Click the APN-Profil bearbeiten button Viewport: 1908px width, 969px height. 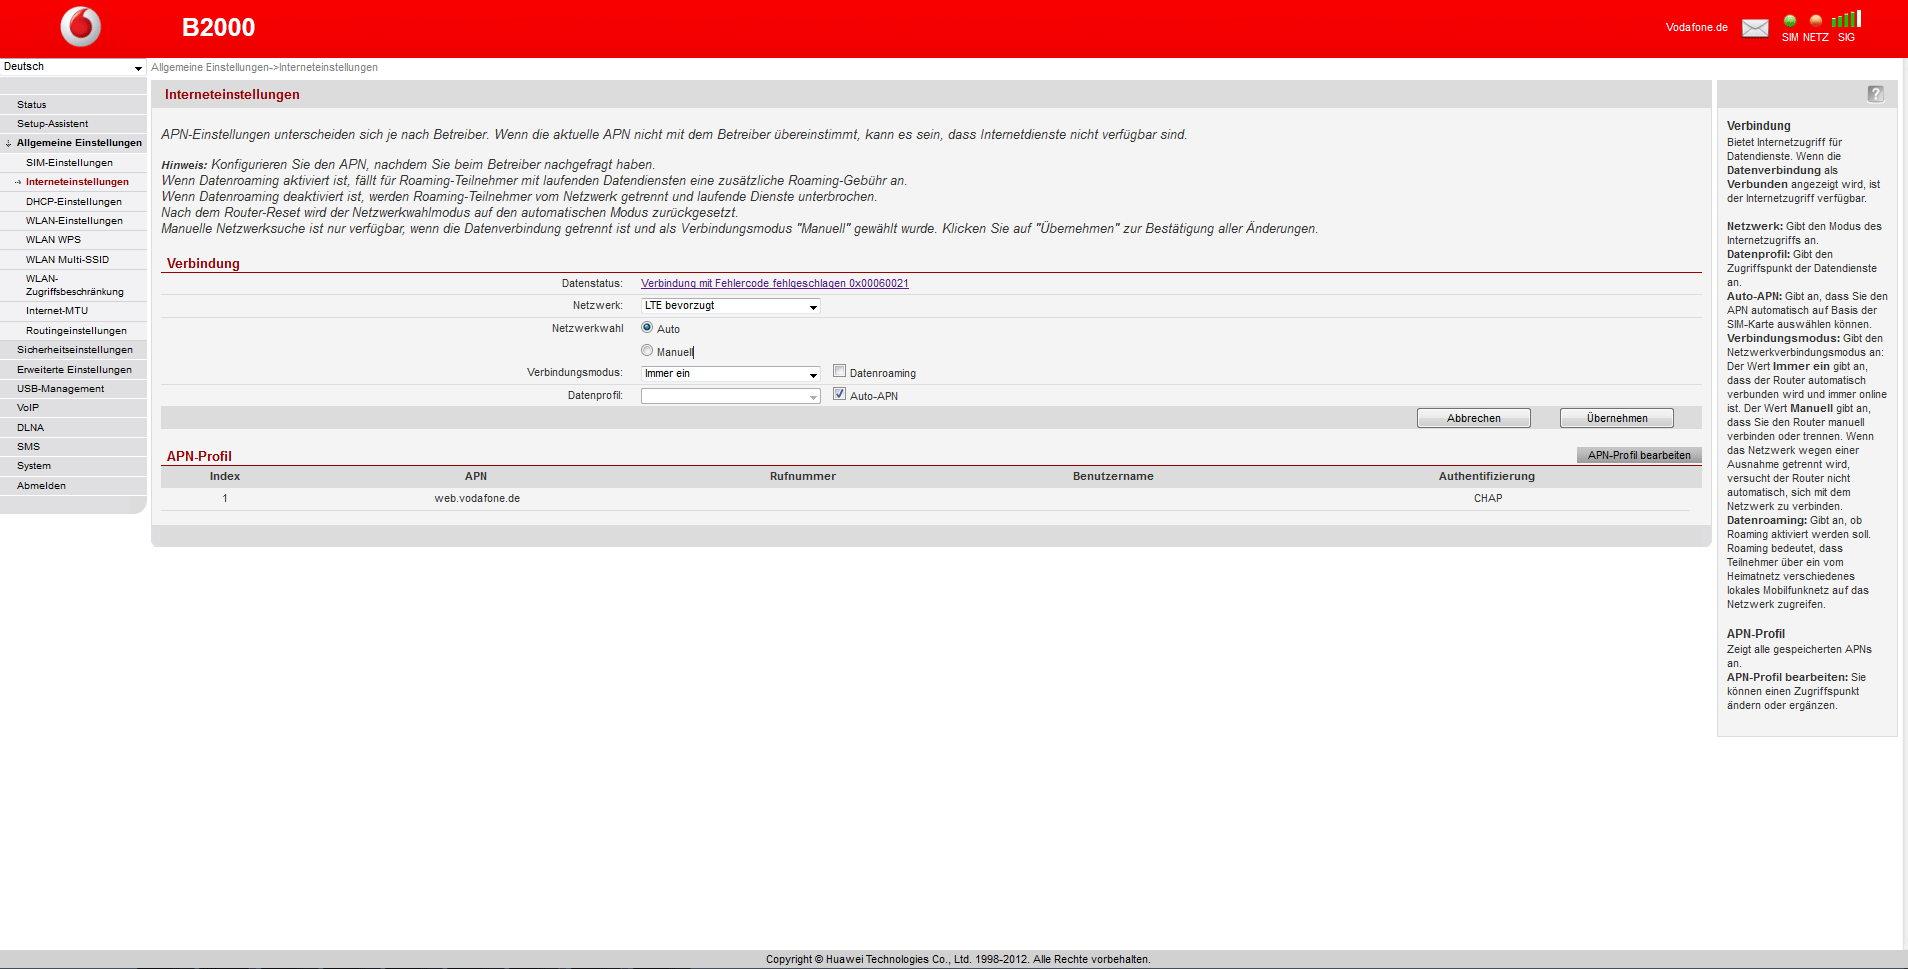click(1639, 455)
